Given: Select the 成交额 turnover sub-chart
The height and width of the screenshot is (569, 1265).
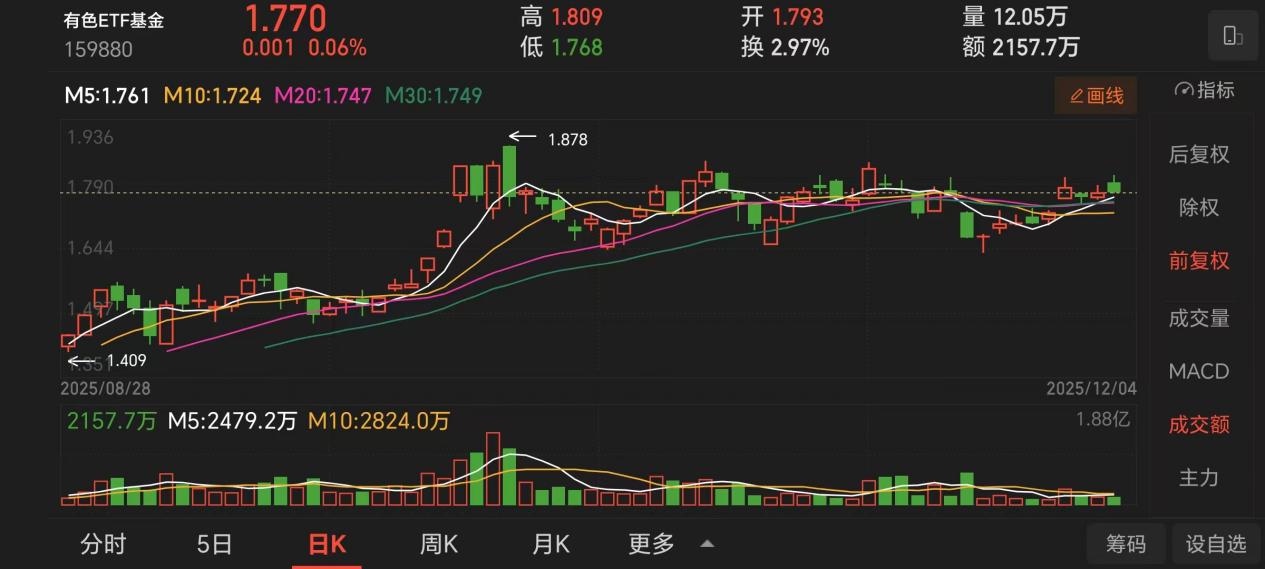Looking at the screenshot, I should pos(1199,424).
